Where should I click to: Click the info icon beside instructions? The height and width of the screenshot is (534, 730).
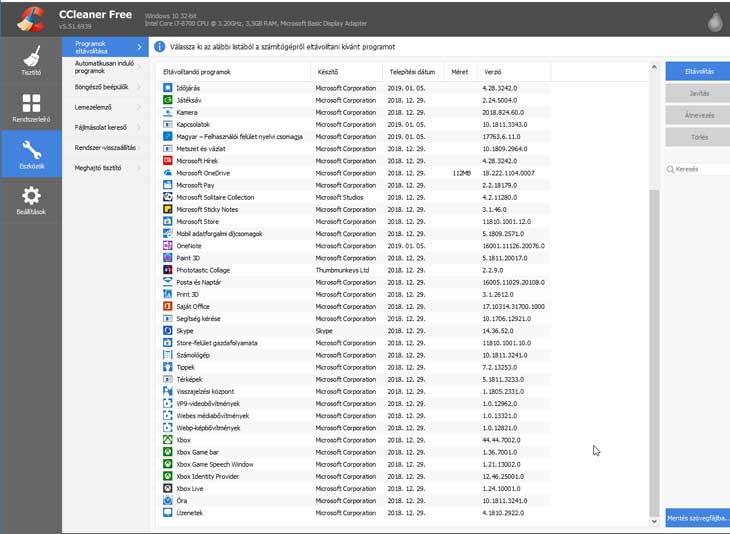point(159,47)
